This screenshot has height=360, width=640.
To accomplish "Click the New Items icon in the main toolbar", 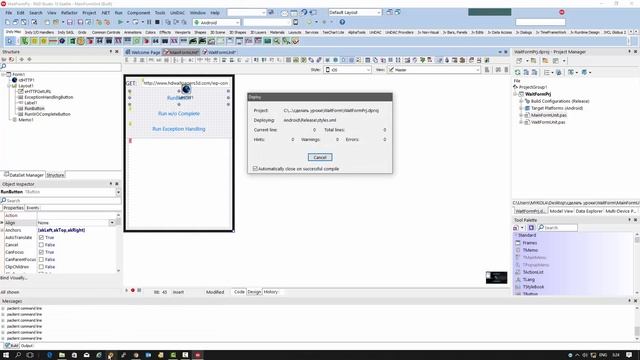I will (x=7, y=22).
